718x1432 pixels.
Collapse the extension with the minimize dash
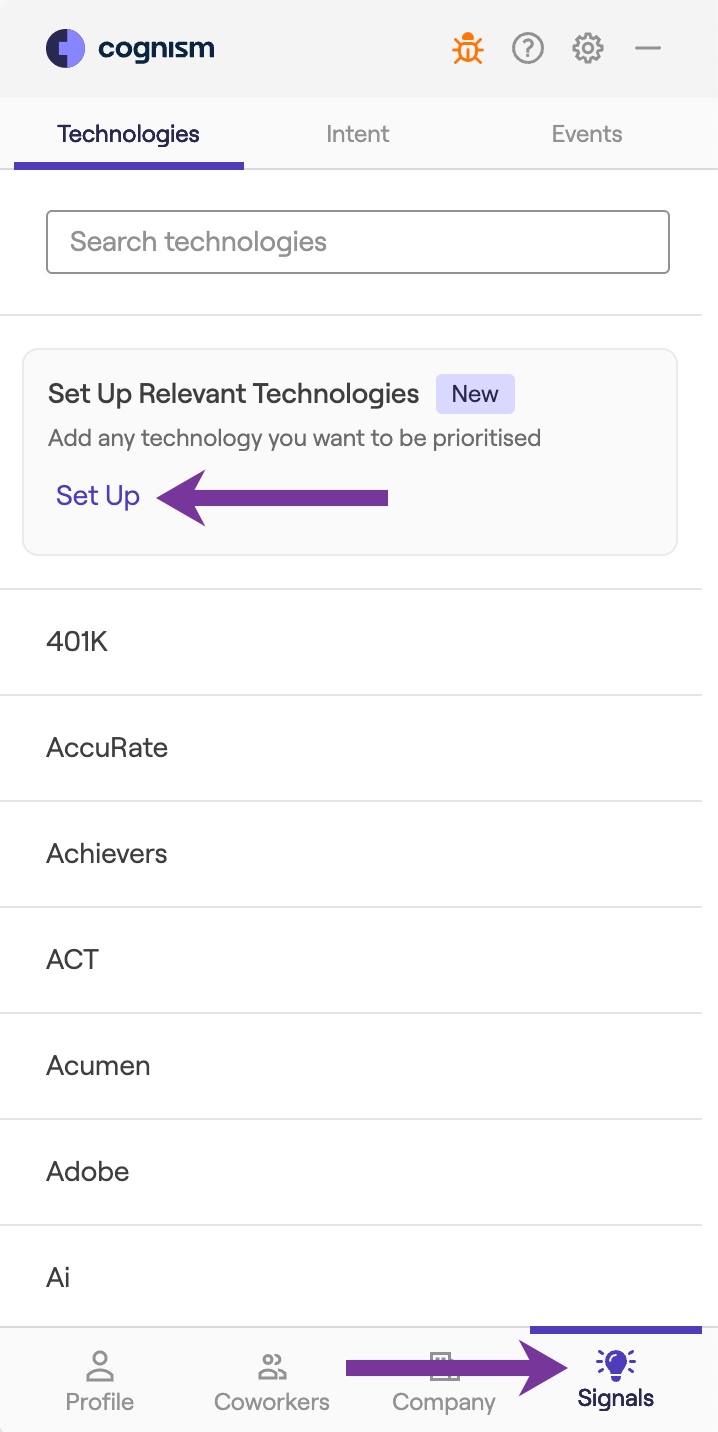pyautogui.click(x=649, y=47)
